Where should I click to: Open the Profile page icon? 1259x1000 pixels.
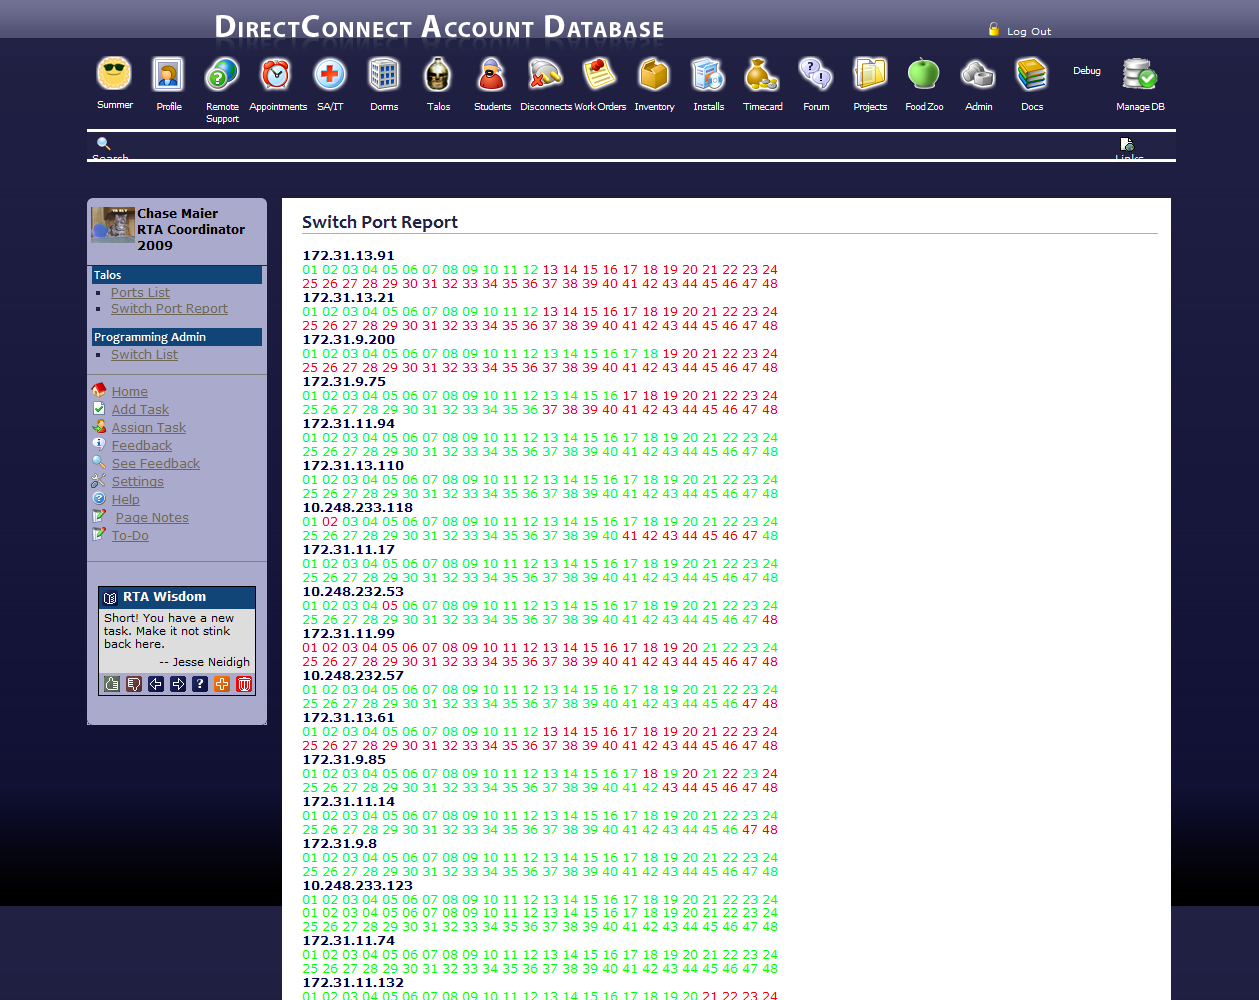pos(168,74)
